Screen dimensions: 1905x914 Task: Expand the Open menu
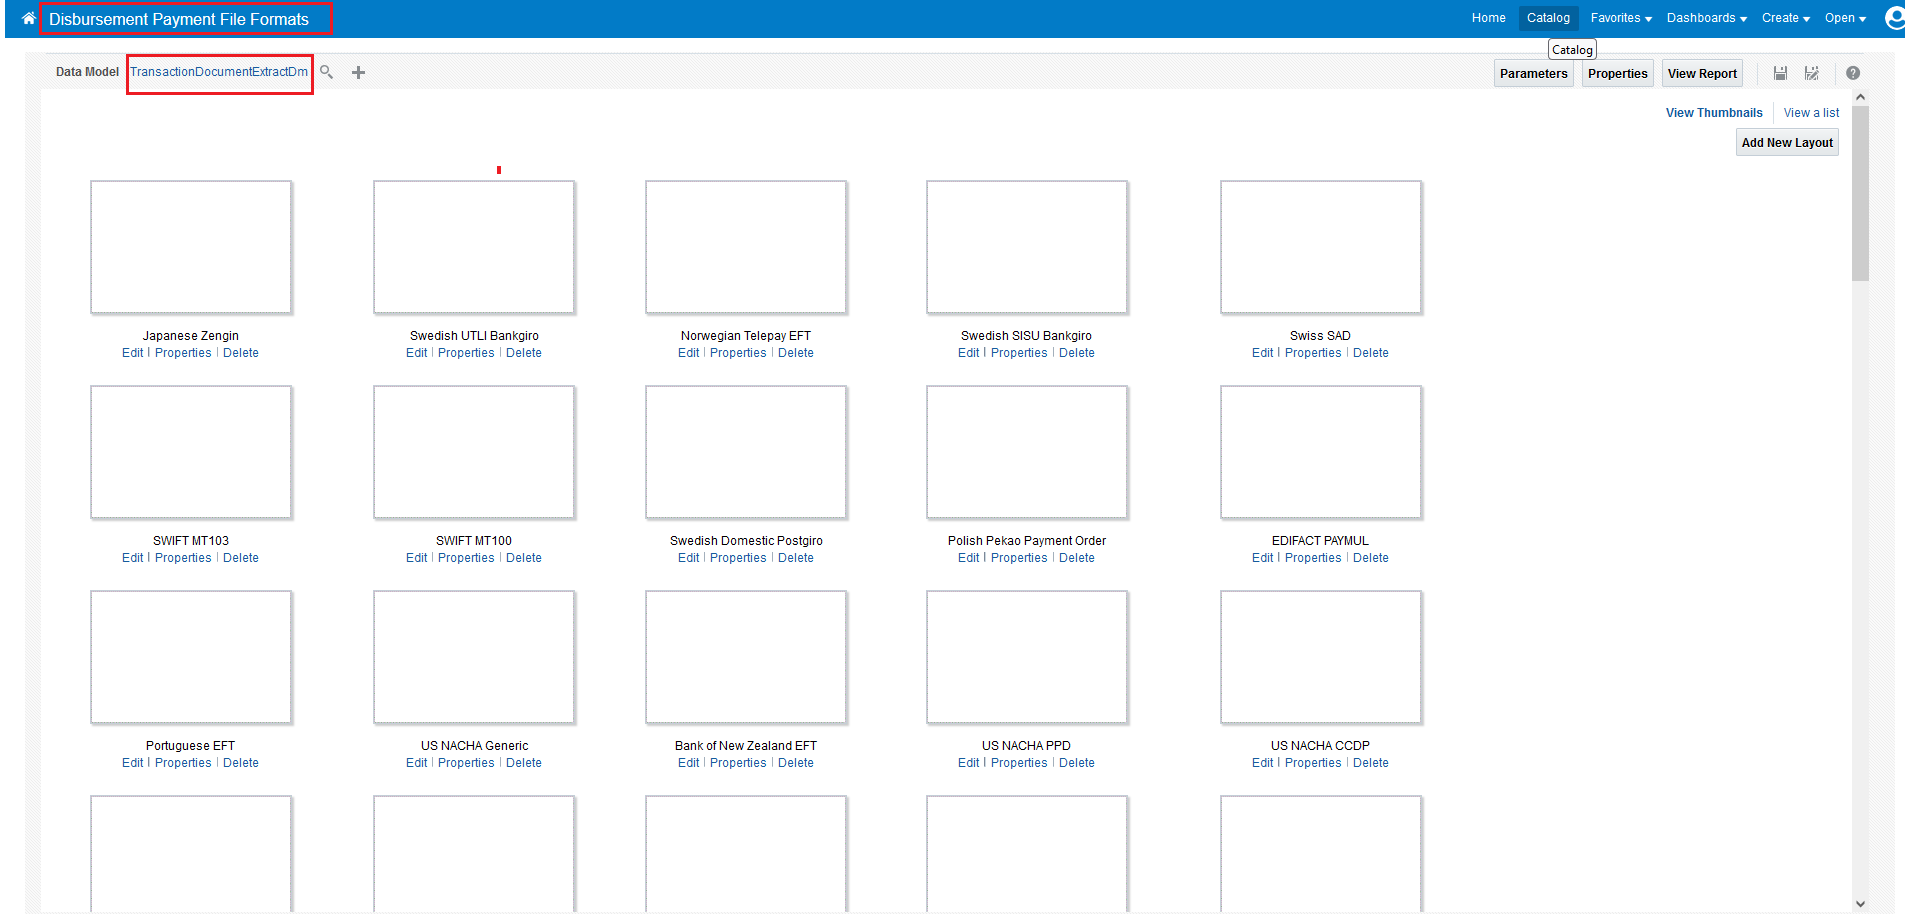tap(1845, 18)
